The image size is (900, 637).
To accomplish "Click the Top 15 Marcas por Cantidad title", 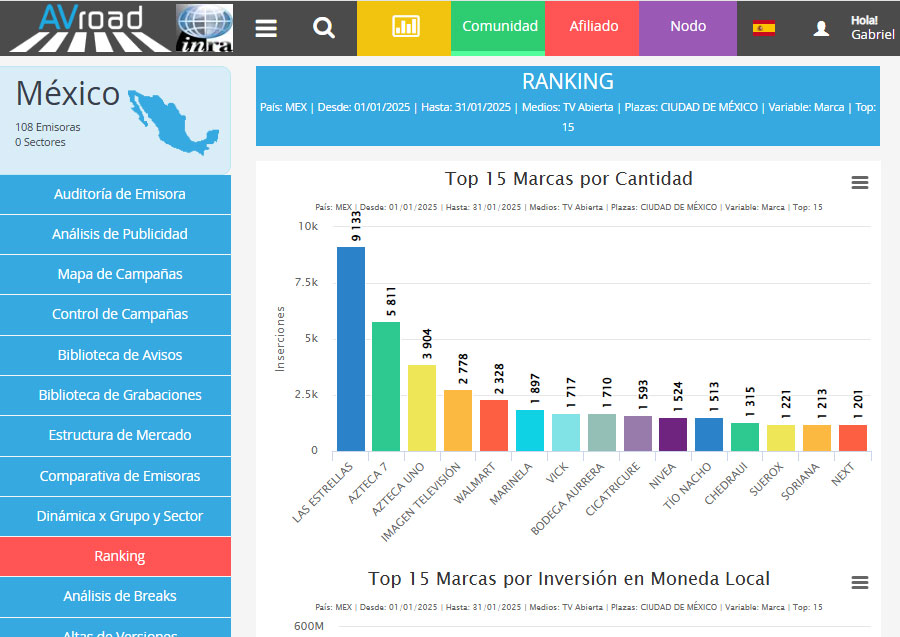I will point(568,178).
